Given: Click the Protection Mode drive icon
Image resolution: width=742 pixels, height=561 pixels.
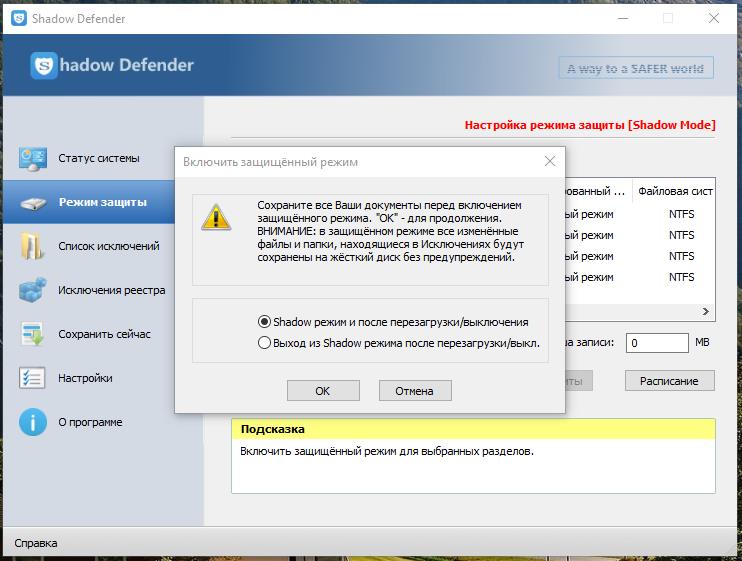Looking at the screenshot, I should (x=33, y=203).
